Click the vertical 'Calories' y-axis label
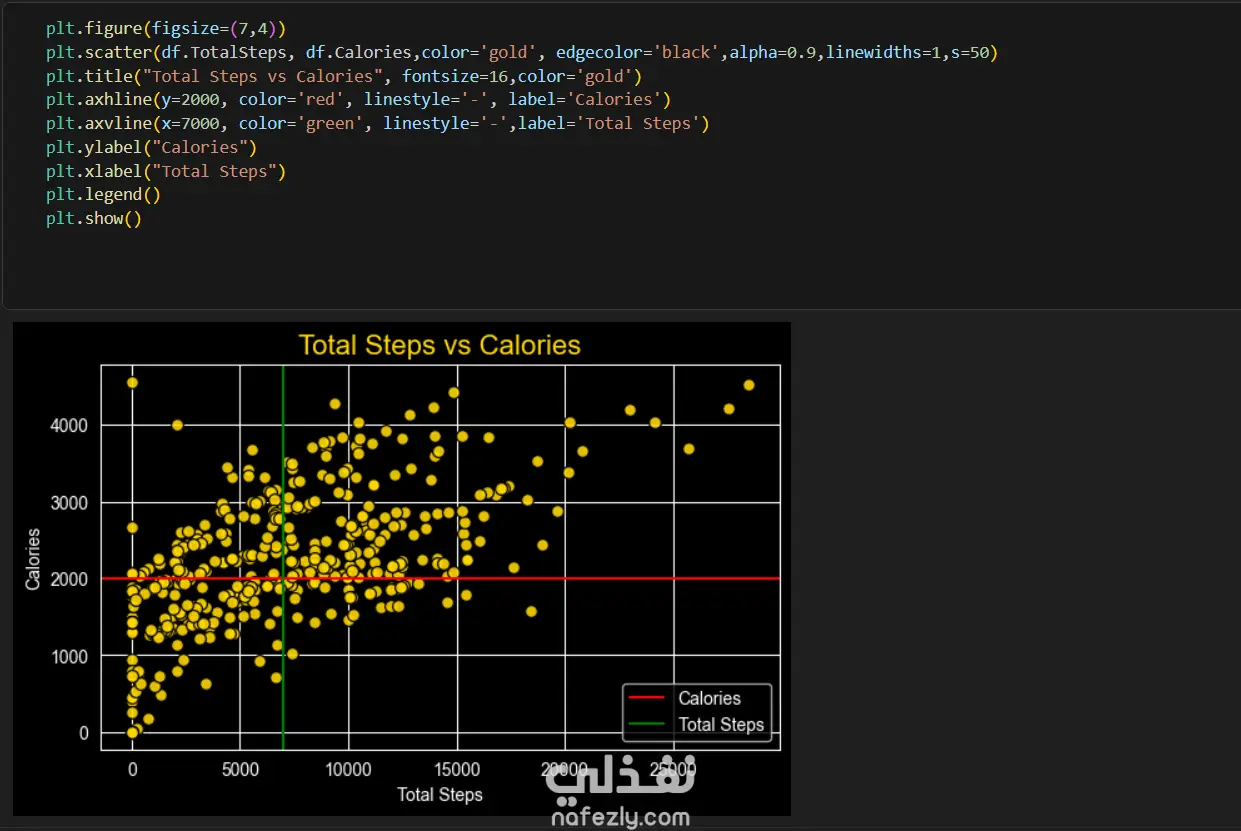Viewport: 1241px width, 831px height. pos(34,559)
